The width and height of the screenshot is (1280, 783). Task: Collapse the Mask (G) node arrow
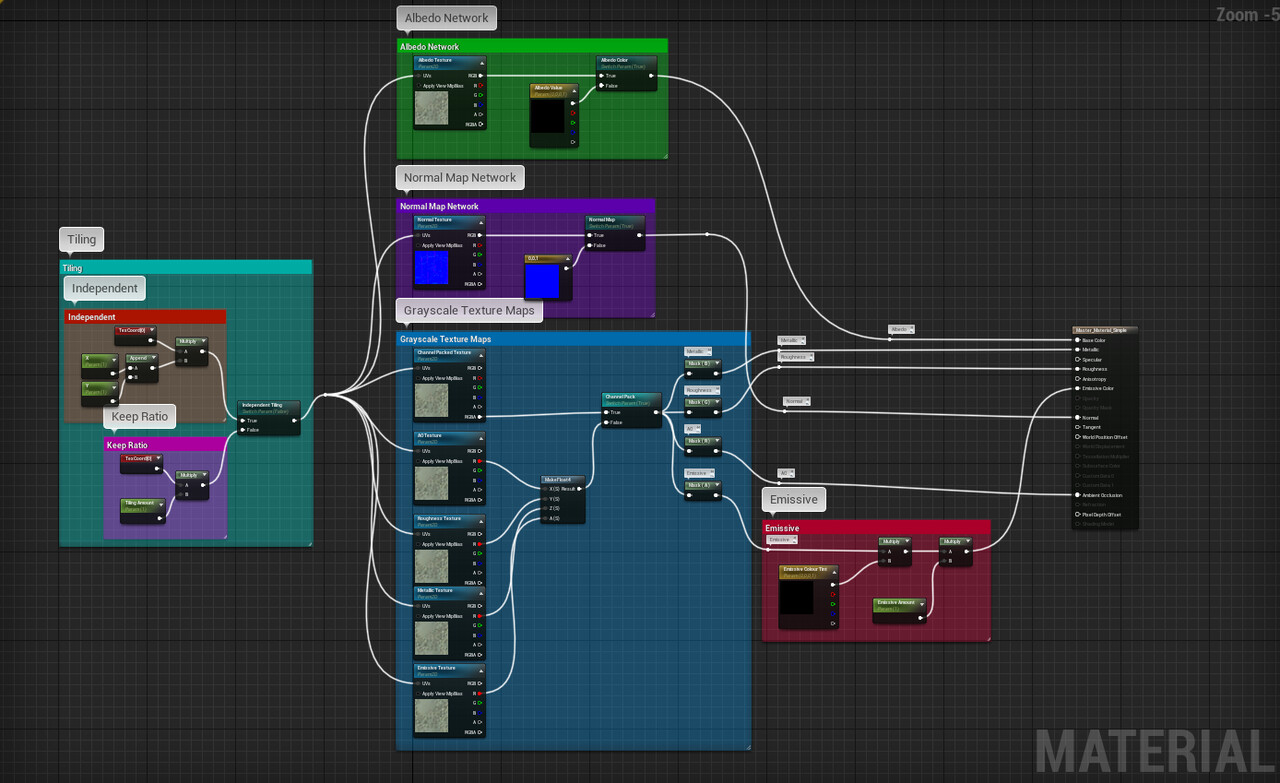[x=716, y=402]
